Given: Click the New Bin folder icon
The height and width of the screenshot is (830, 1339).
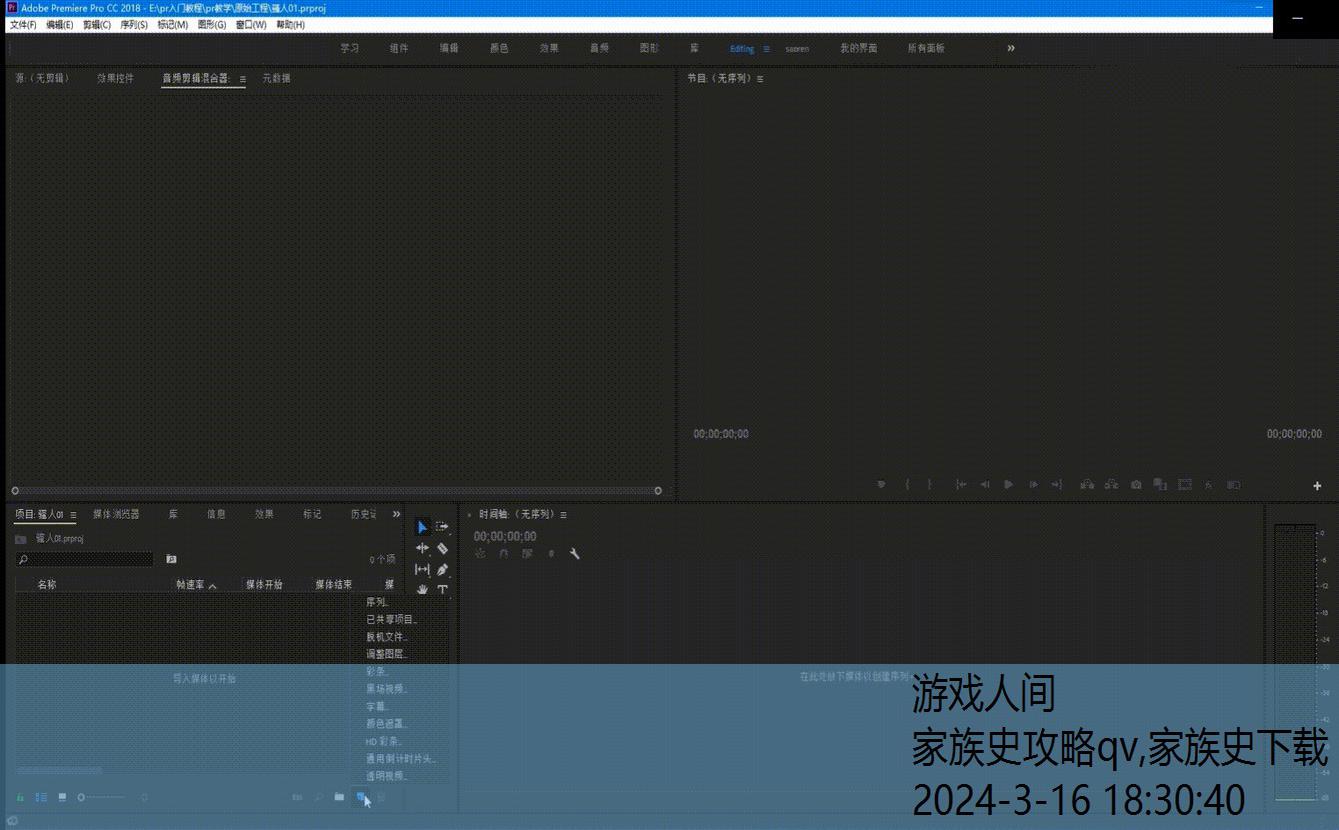Looking at the screenshot, I should [x=339, y=797].
